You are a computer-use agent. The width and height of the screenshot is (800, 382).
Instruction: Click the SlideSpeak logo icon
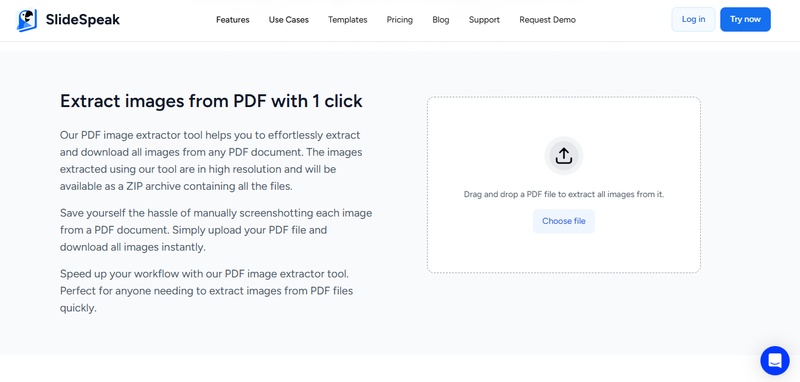(x=27, y=20)
